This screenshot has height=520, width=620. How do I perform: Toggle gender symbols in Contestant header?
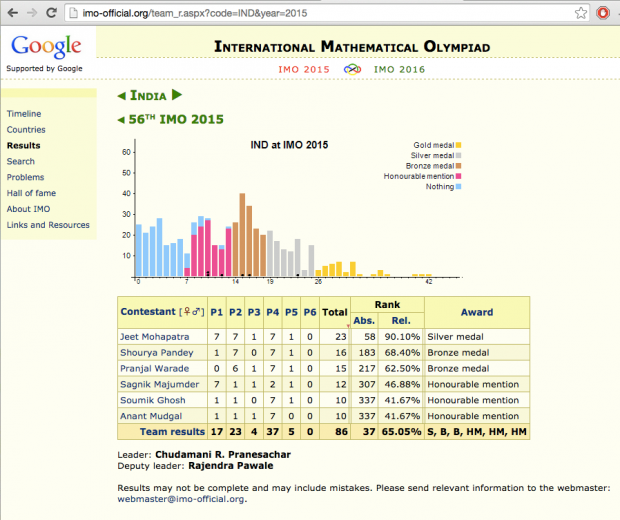(x=190, y=312)
